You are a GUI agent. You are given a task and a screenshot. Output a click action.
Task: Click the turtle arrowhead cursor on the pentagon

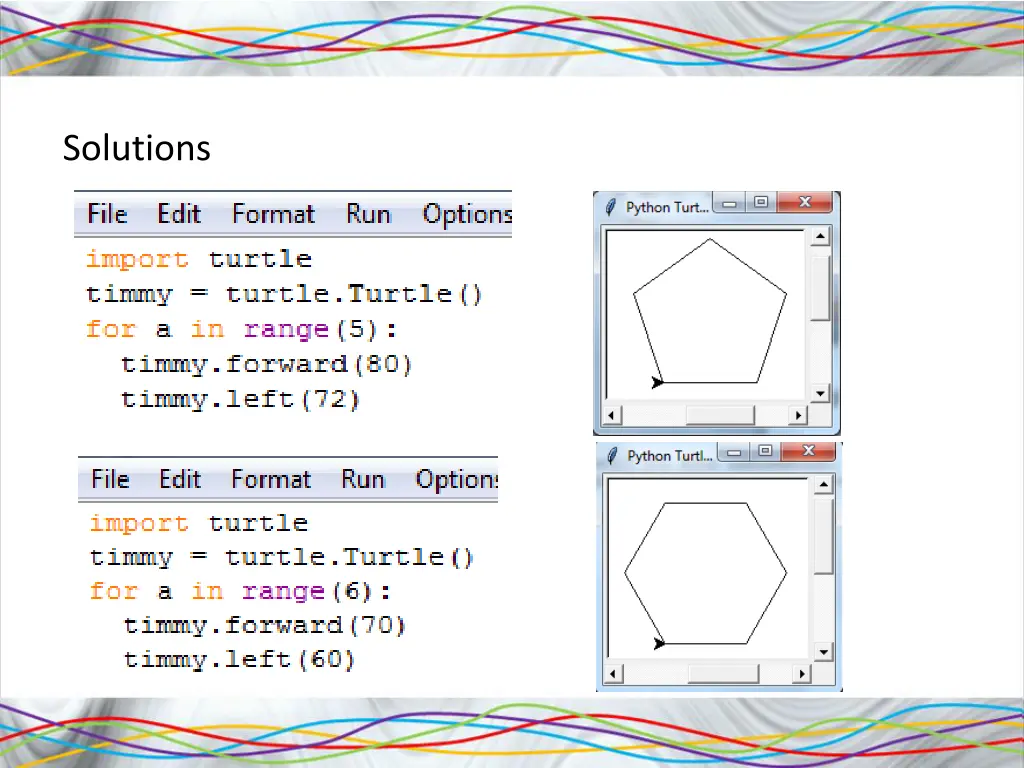click(x=658, y=382)
